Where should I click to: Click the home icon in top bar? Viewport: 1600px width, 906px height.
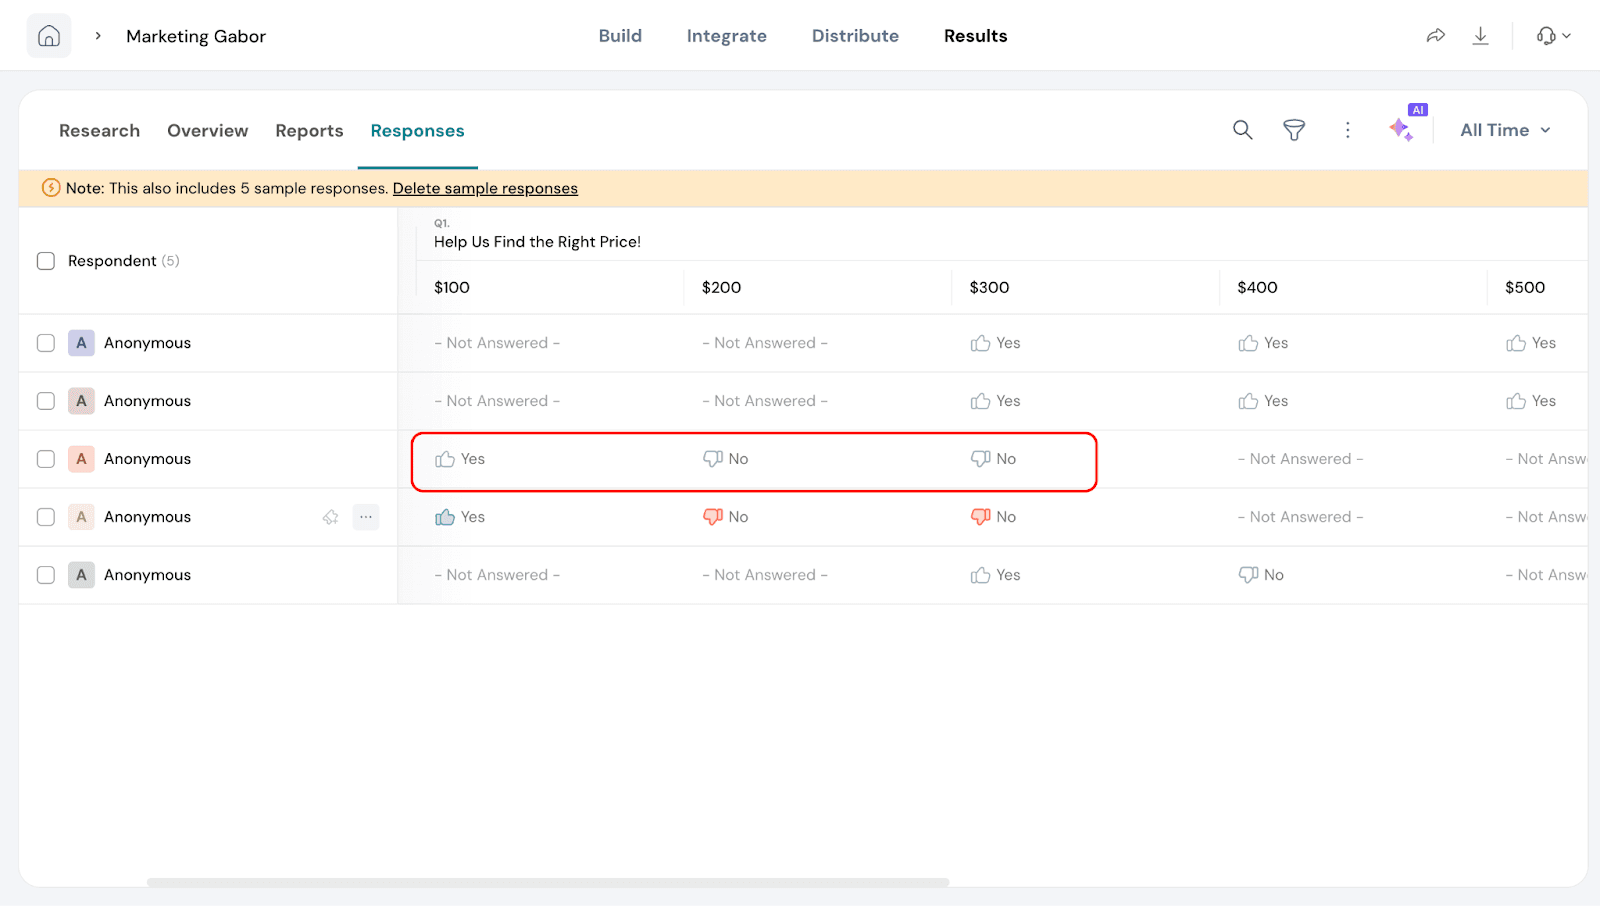(x=49, y=36)
